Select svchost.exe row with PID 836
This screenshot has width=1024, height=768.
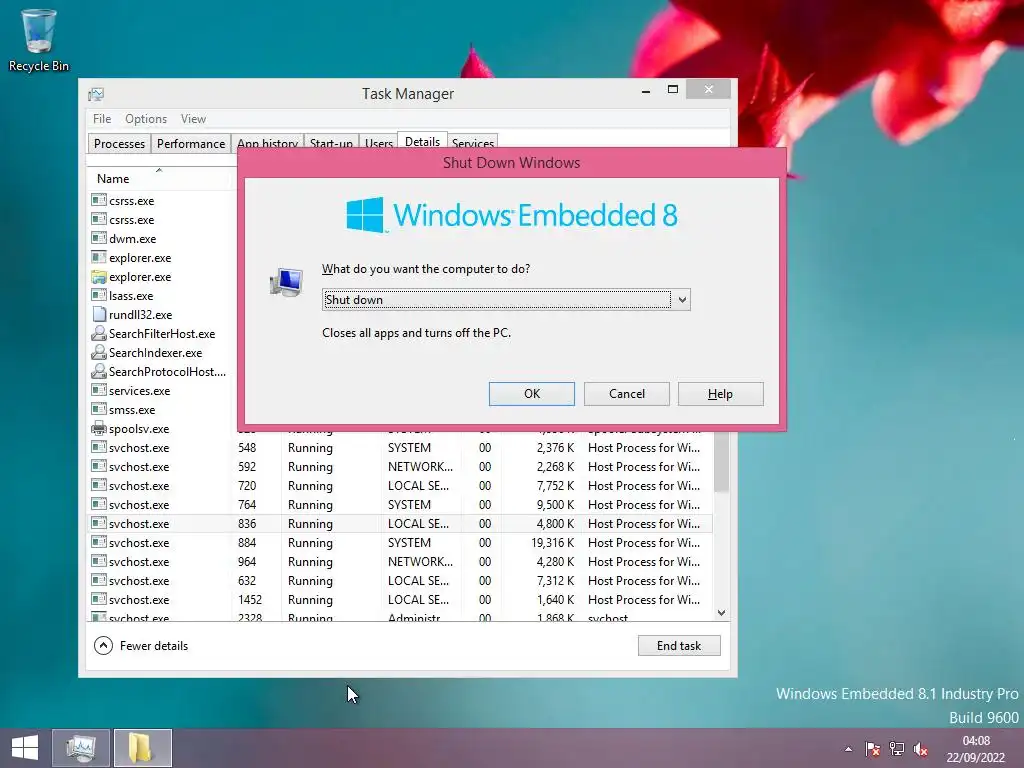pos(399,524)
